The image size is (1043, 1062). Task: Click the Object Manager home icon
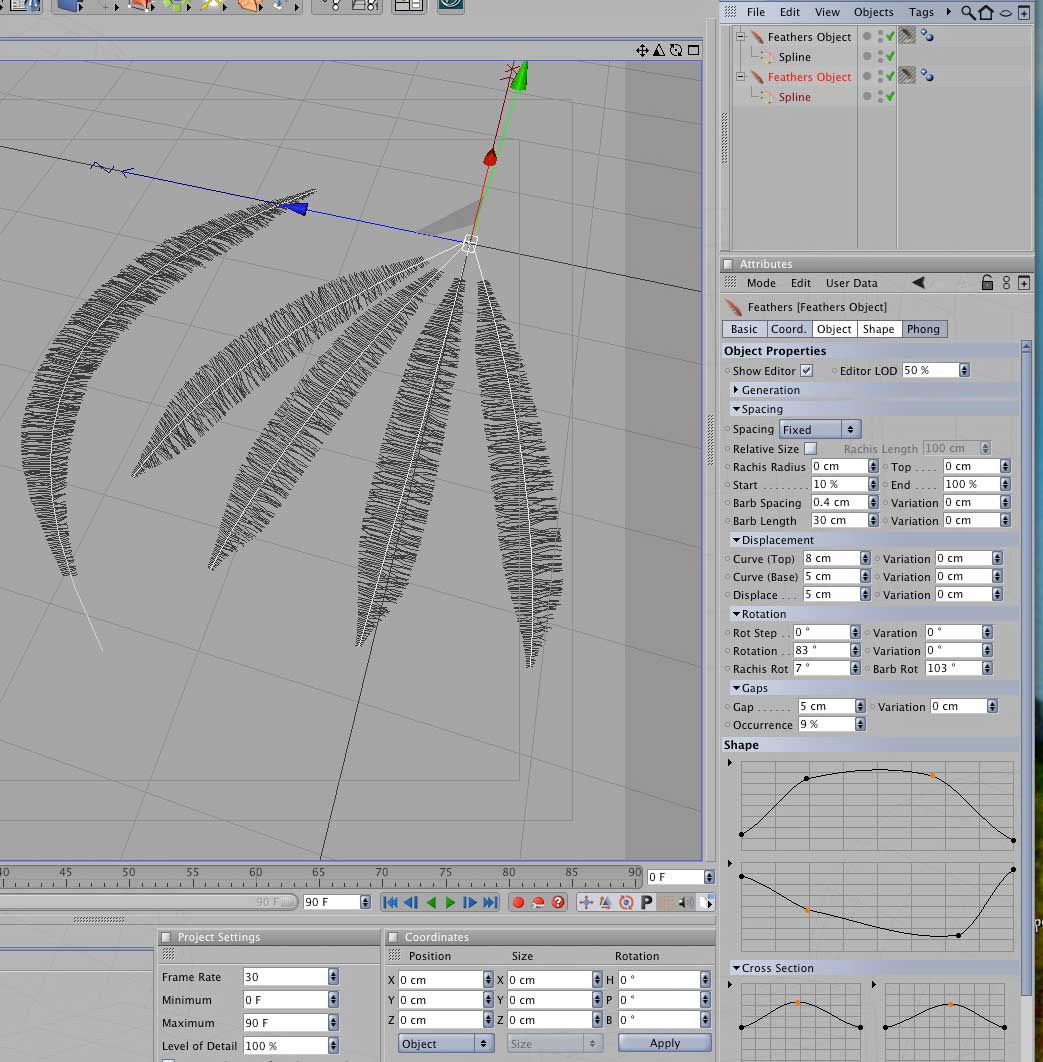987,12
